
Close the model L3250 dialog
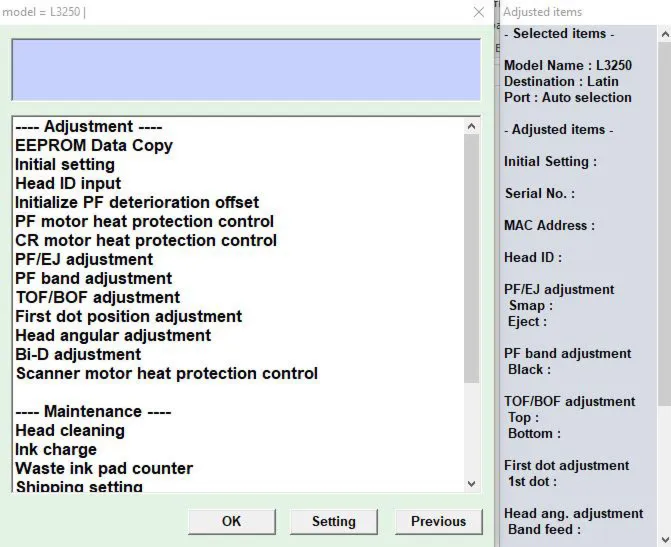(x=479, y=12)
